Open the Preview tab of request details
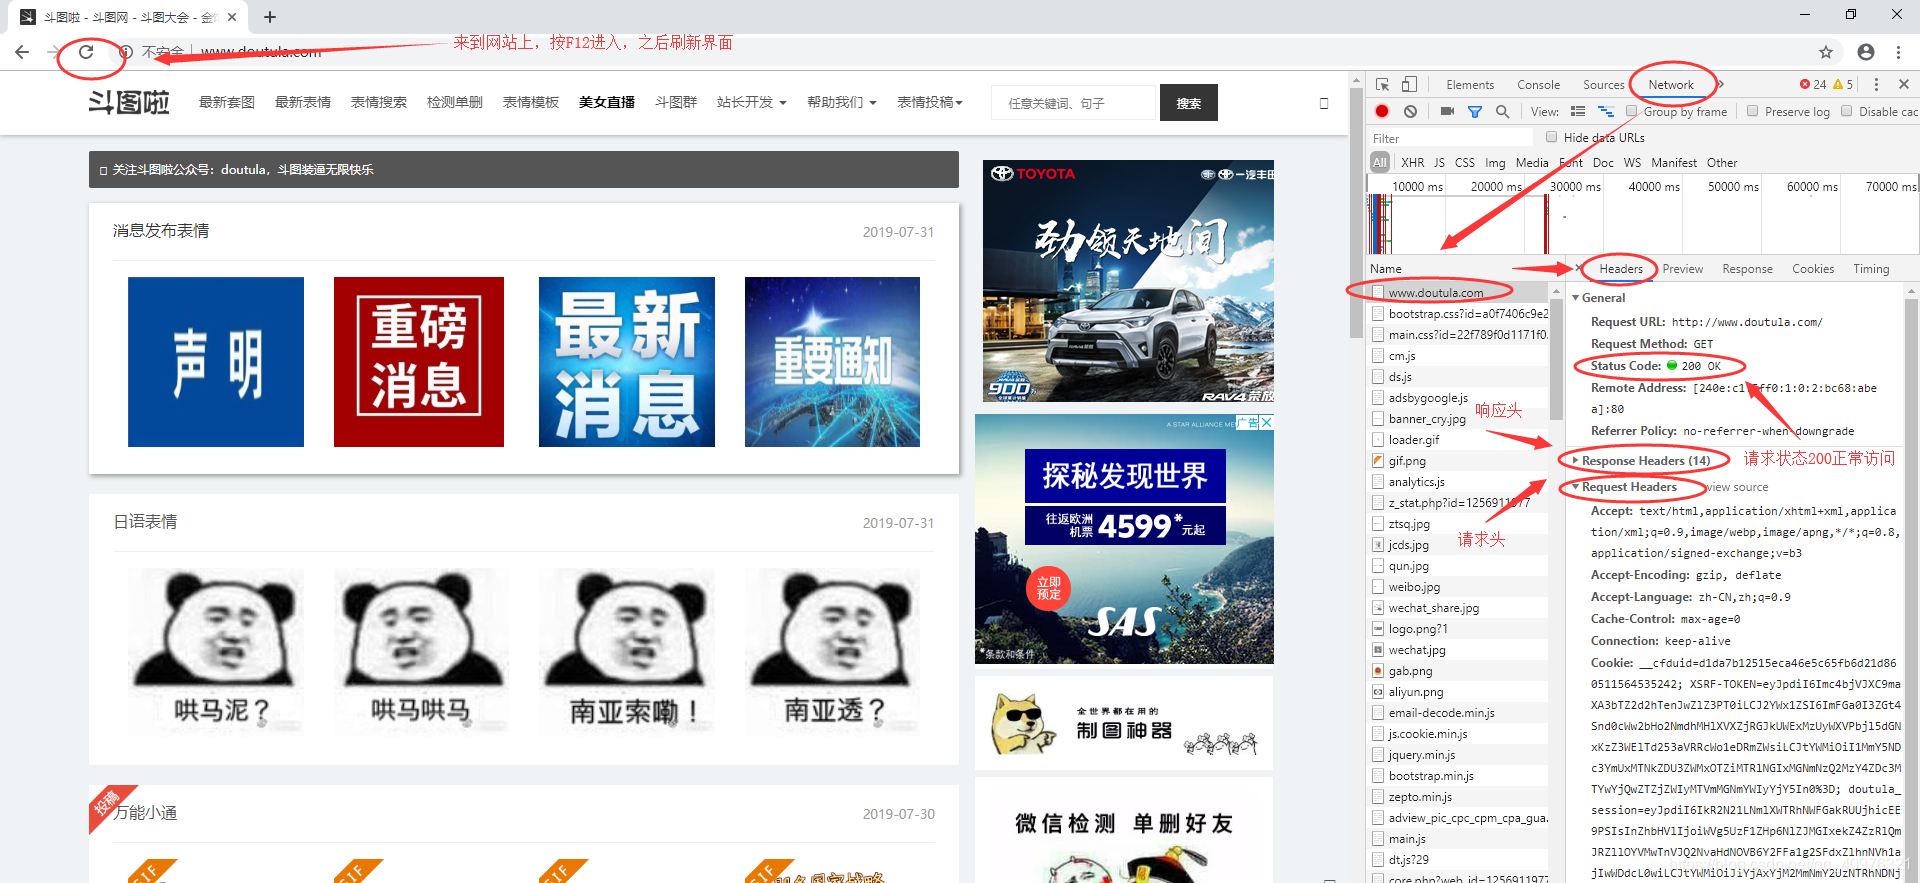 point(1683,269)
